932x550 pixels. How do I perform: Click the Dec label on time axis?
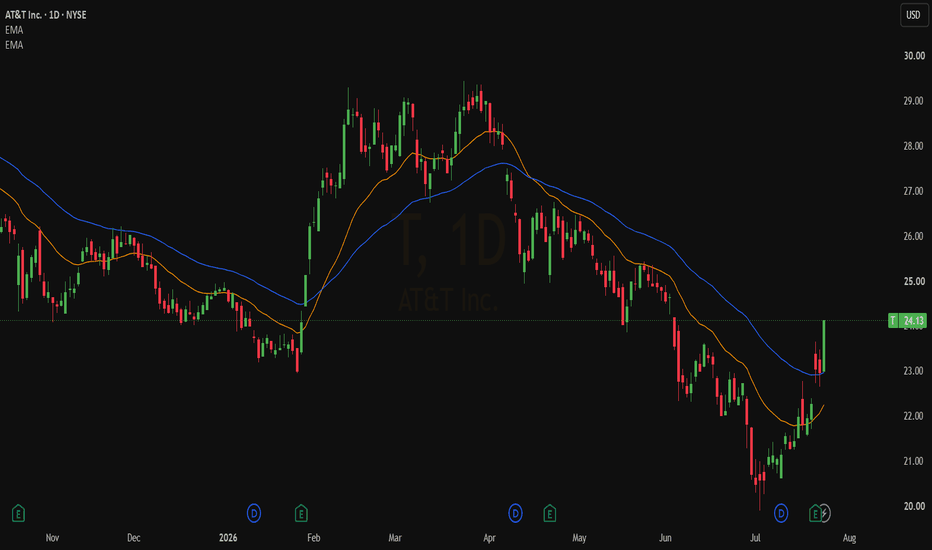(134, 538)
